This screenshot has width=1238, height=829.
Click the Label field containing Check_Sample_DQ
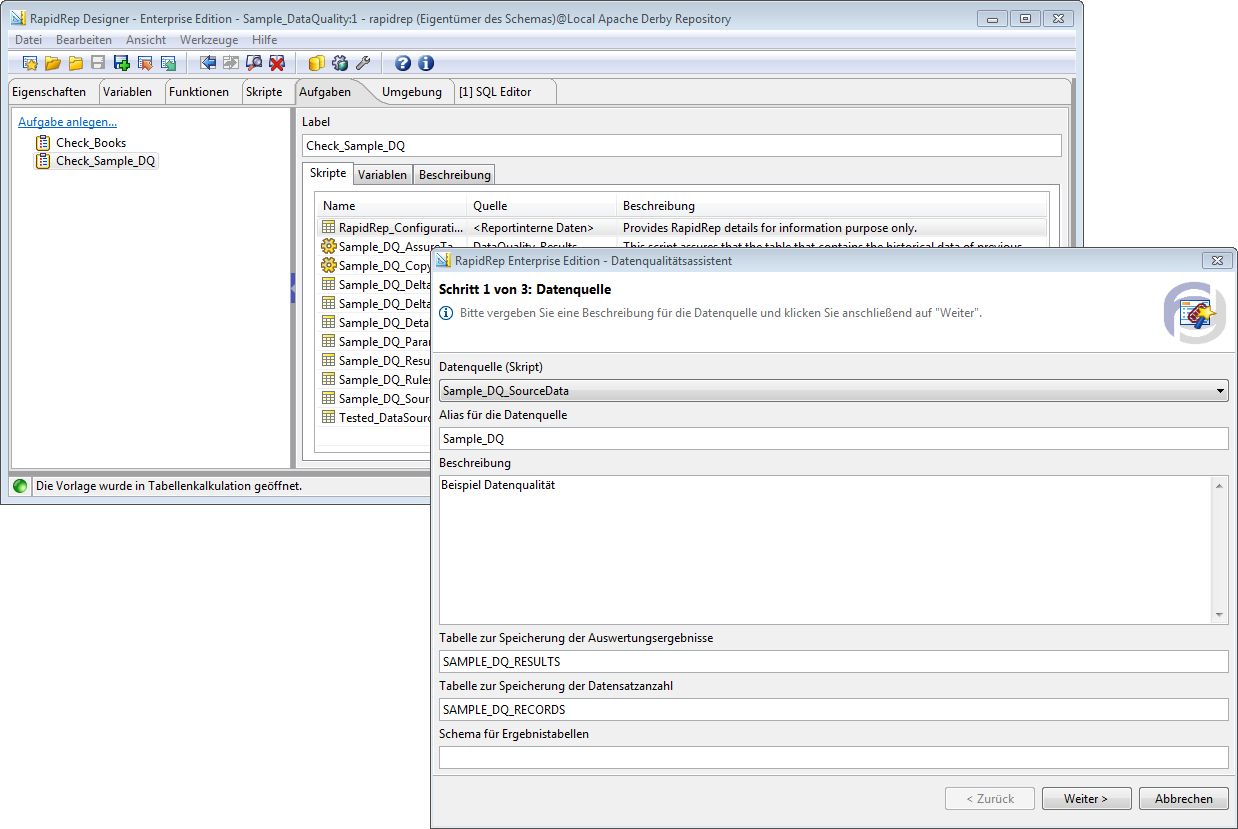[x=681, y=146]
